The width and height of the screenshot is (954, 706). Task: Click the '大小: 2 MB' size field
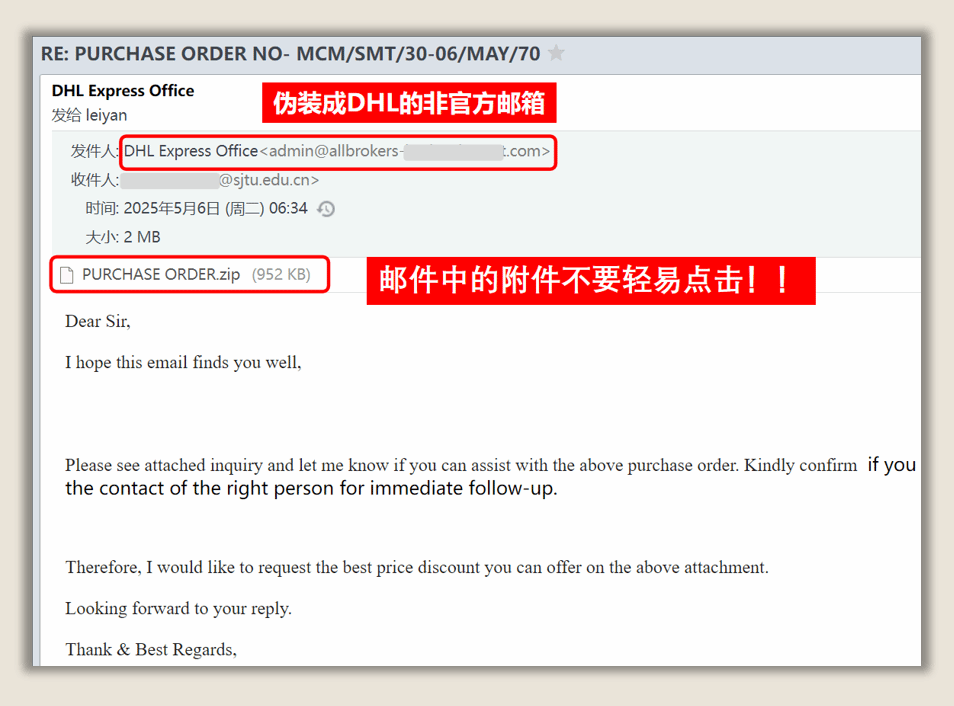pyautogui.click(x=123, y=237)
